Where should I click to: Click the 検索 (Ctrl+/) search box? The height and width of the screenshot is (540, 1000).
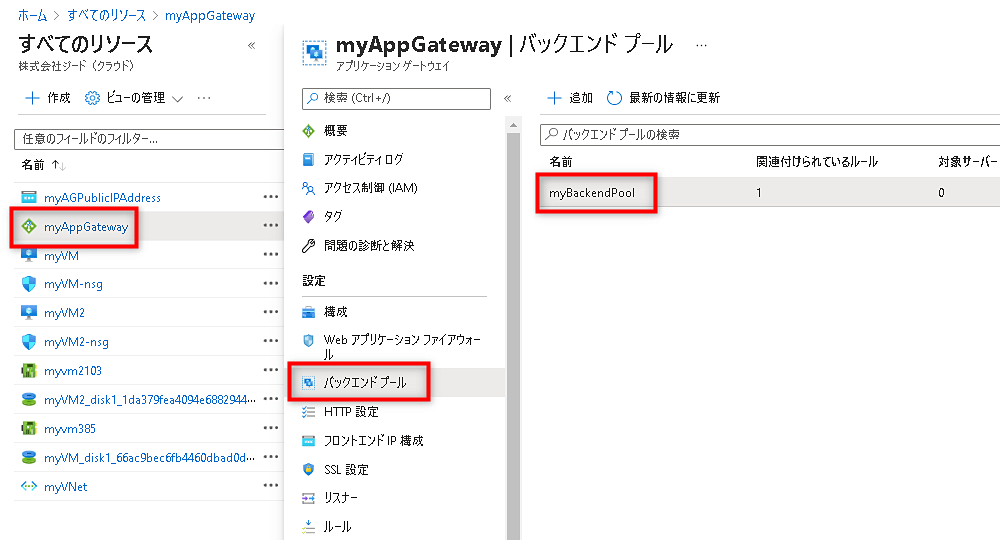click(x=396, y=98)
